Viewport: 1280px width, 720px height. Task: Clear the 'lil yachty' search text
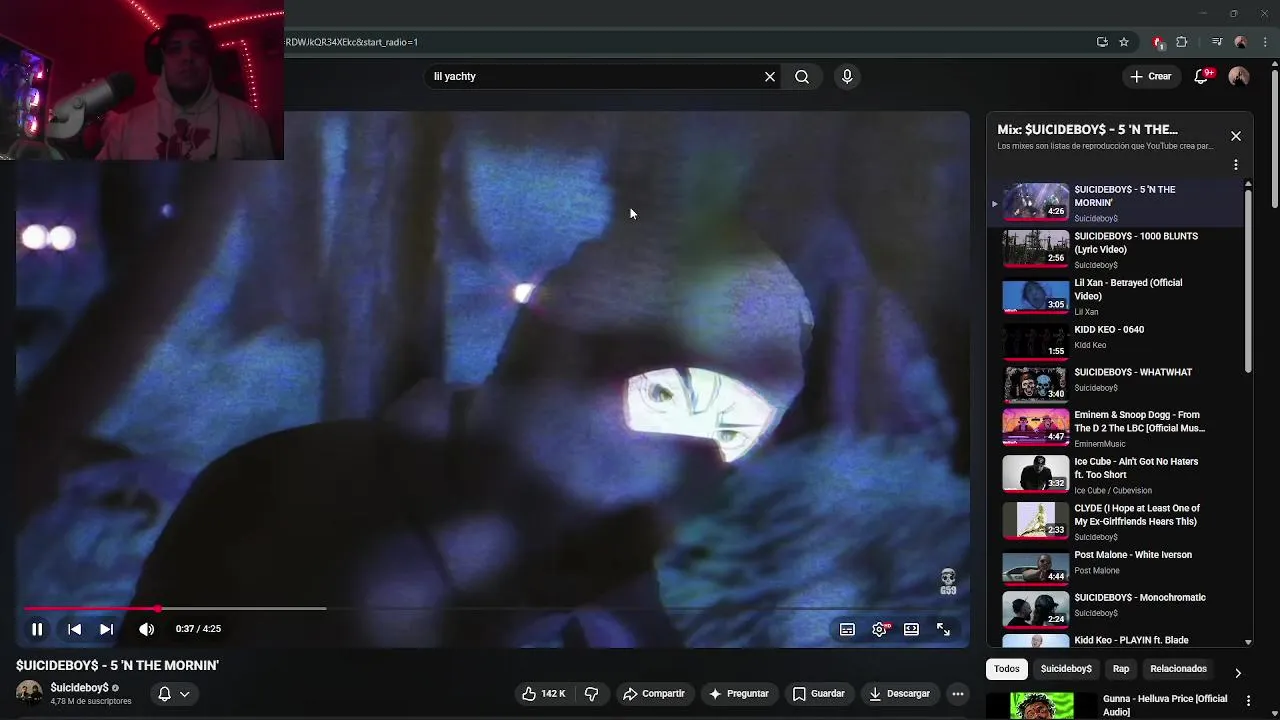[770, 76]
